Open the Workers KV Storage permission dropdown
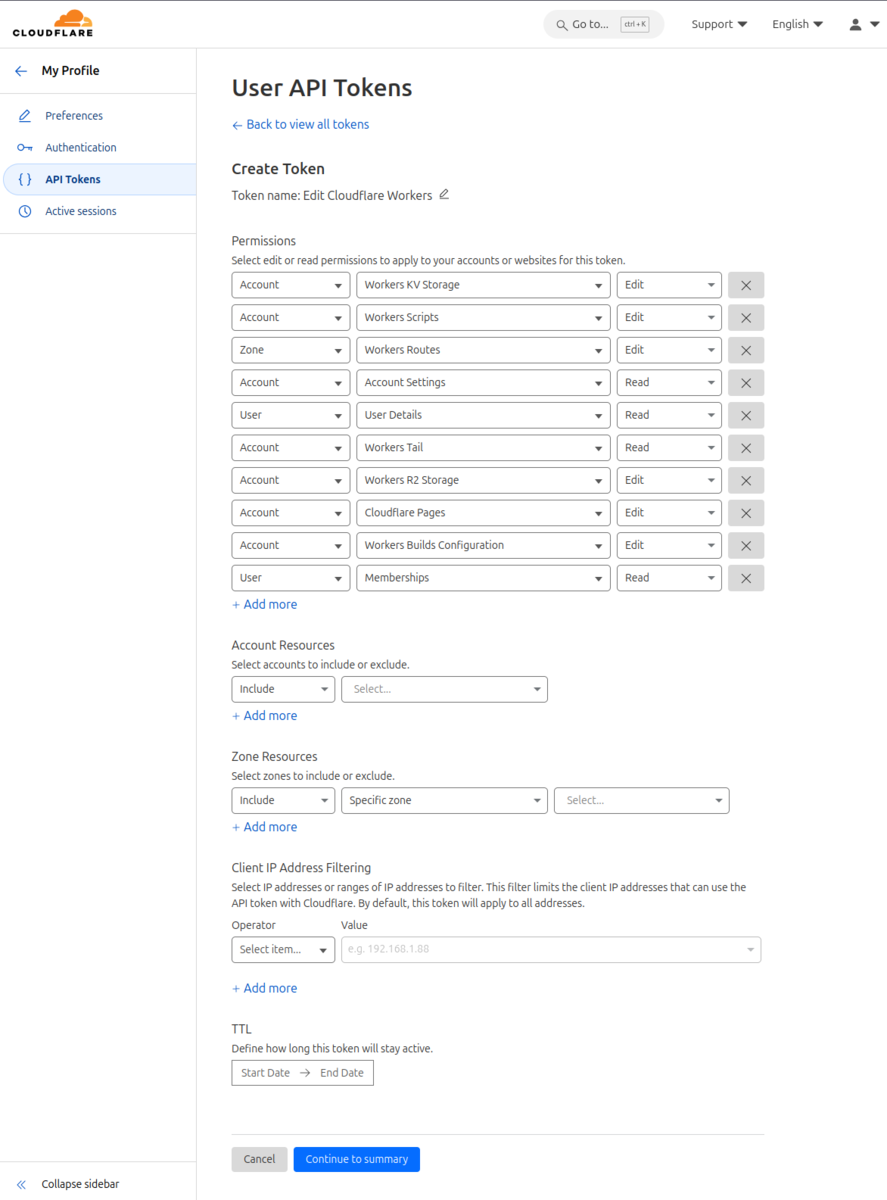The image size is (887, 1200). tap(483, 285)
